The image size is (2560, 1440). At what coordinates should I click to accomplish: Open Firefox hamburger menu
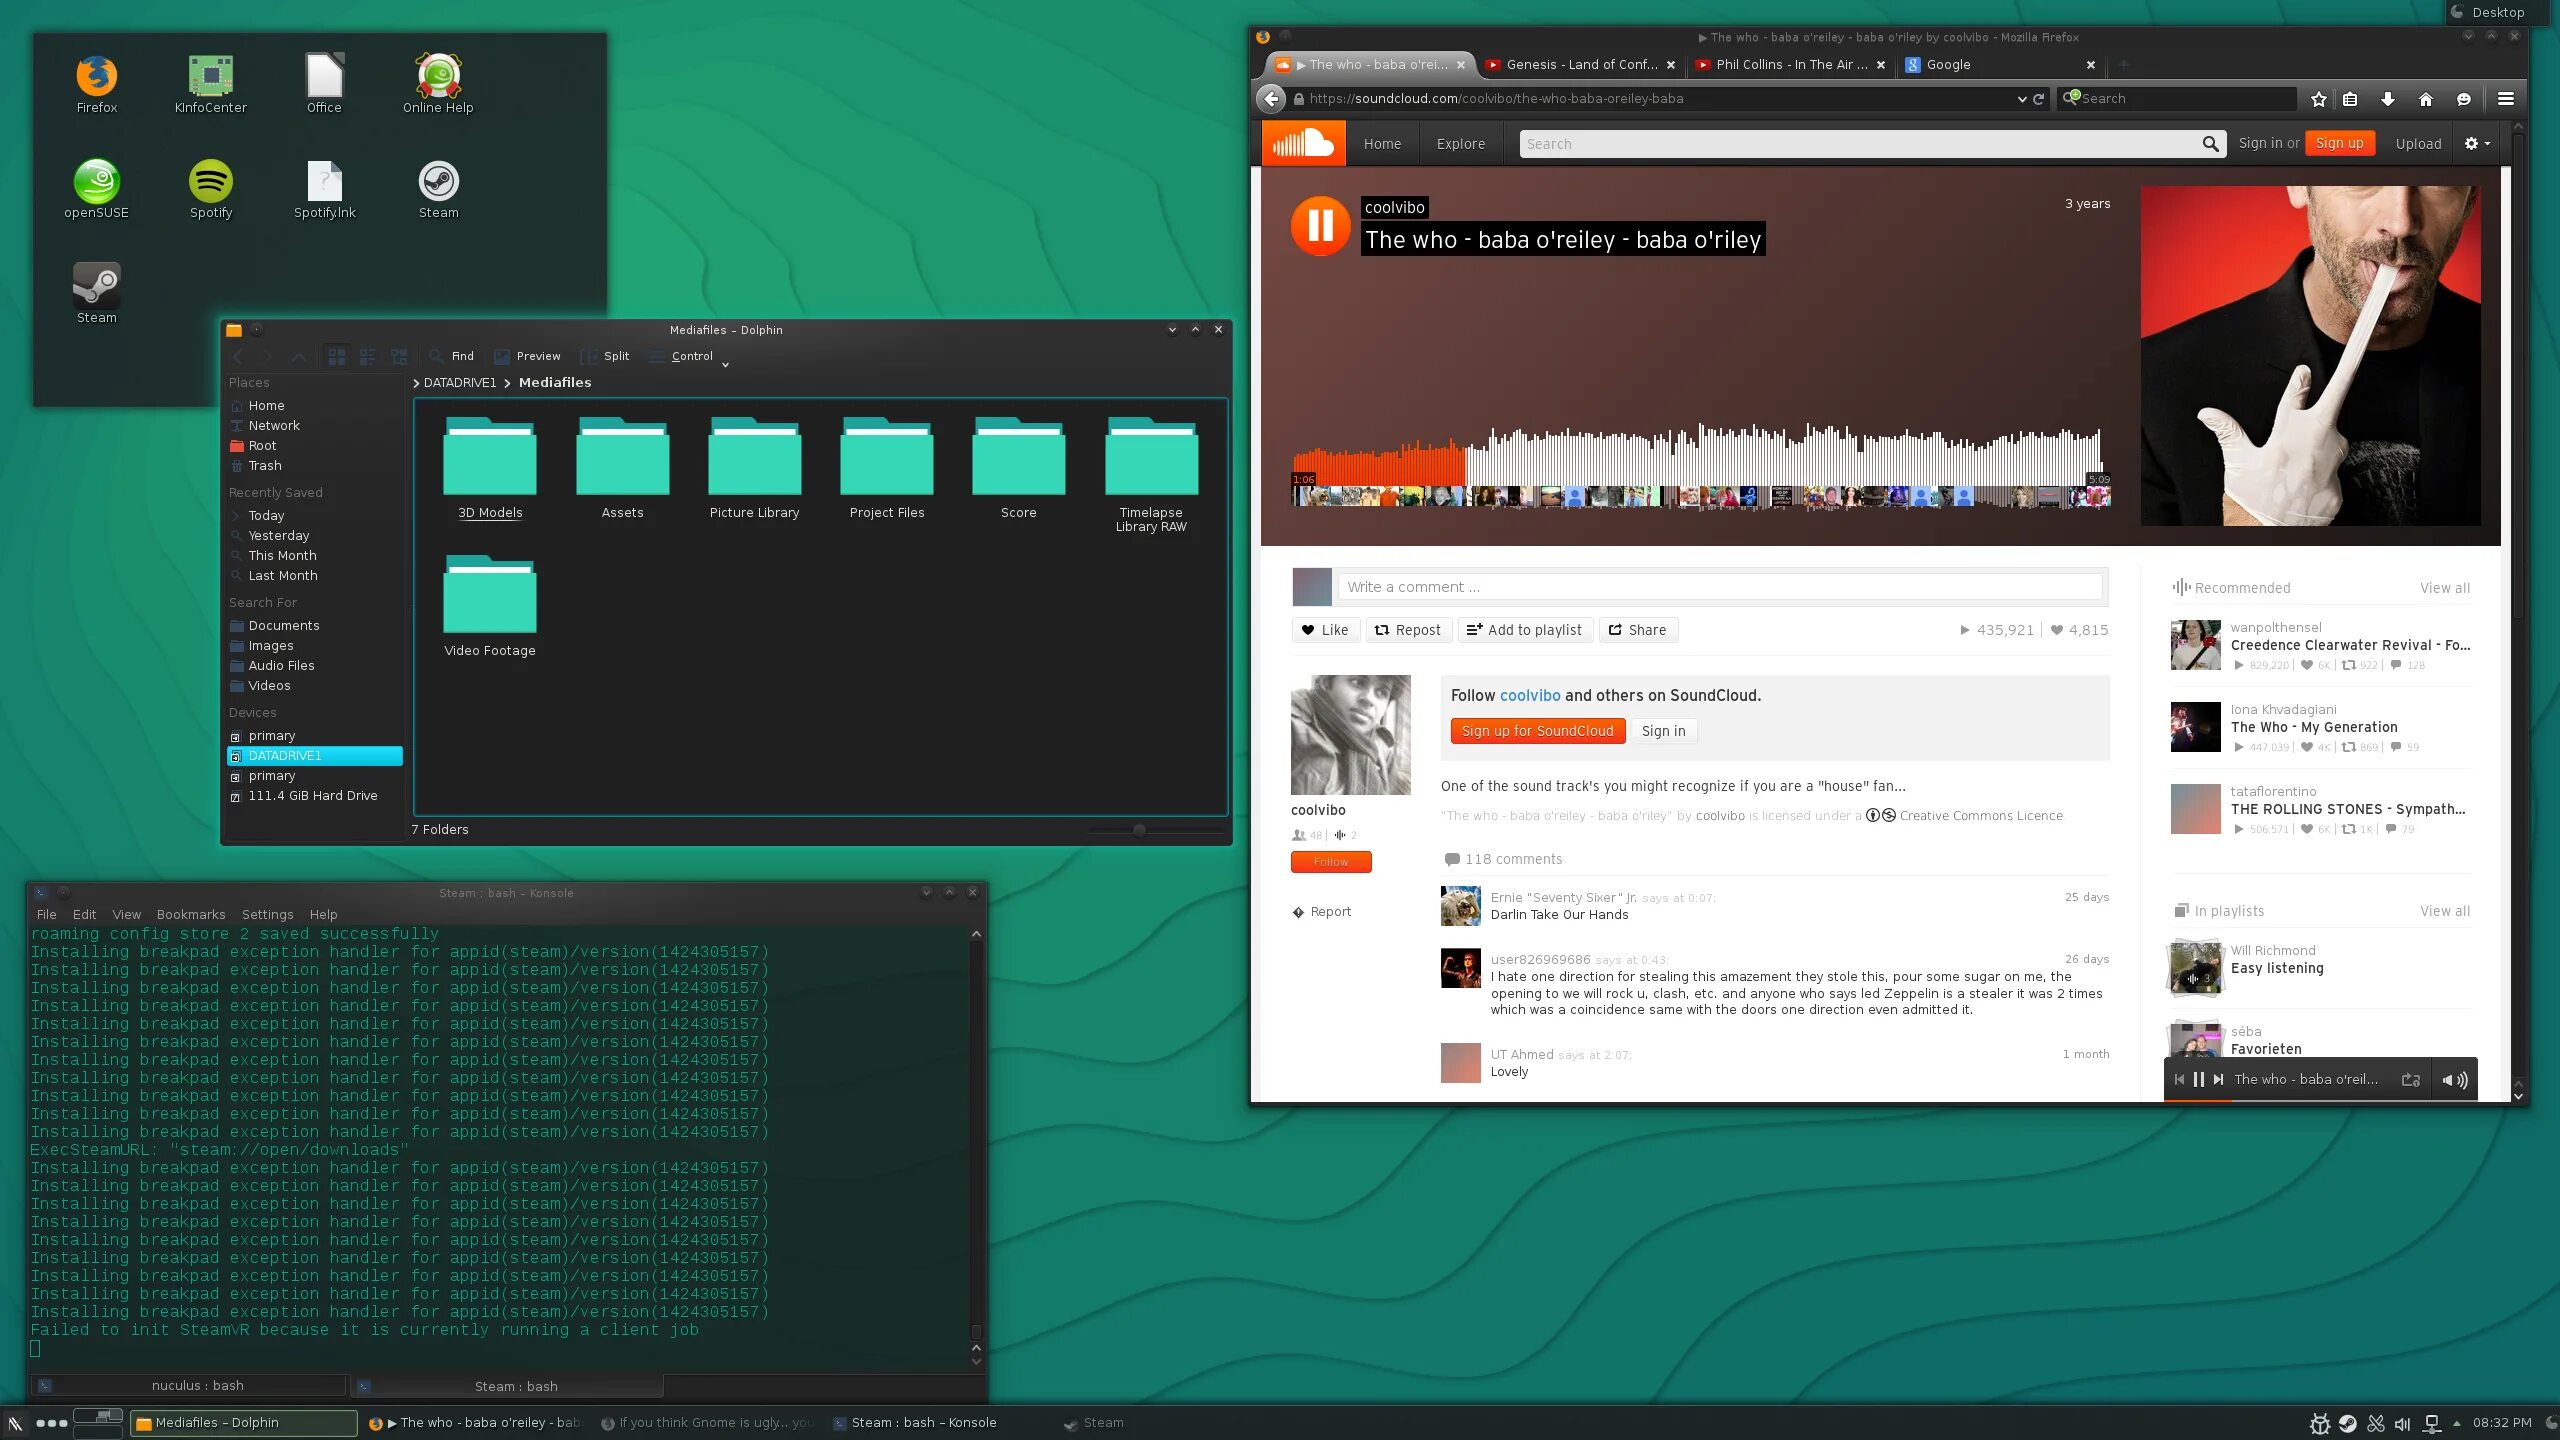tap(2506, 99)
